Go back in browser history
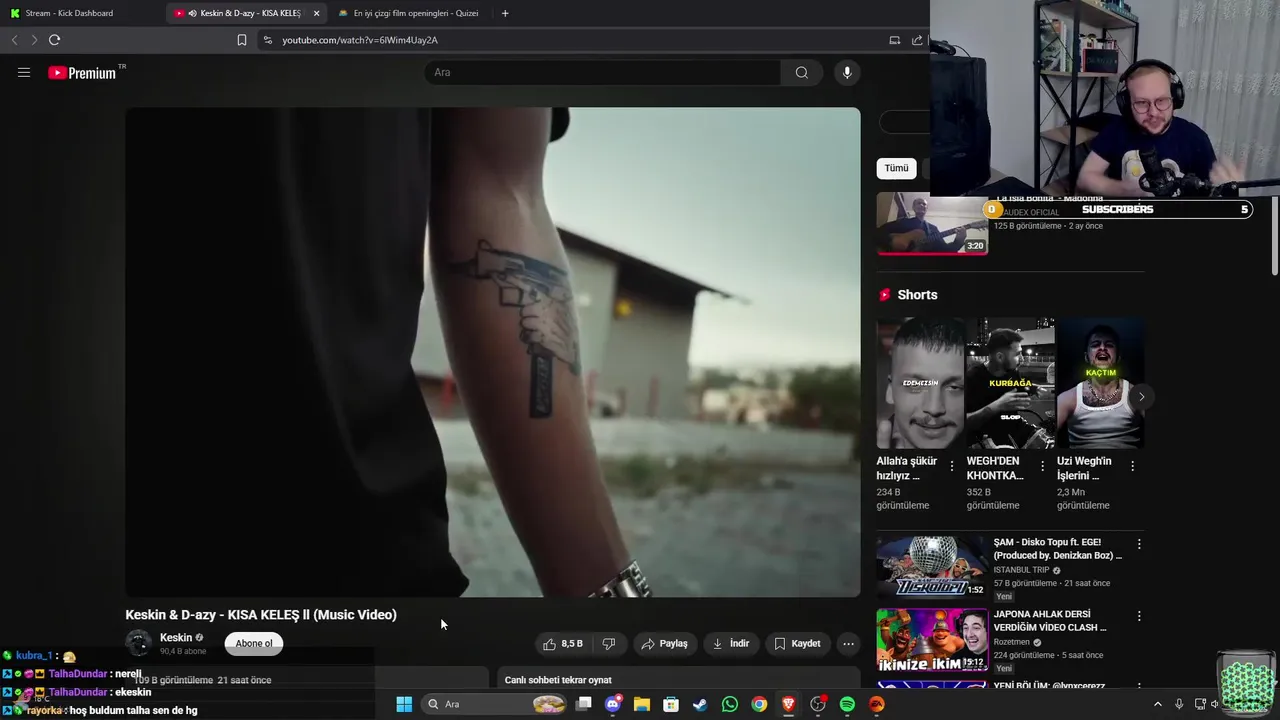Image resolution: width=1280 pixels, height=720 pixels. click(14, 40)
